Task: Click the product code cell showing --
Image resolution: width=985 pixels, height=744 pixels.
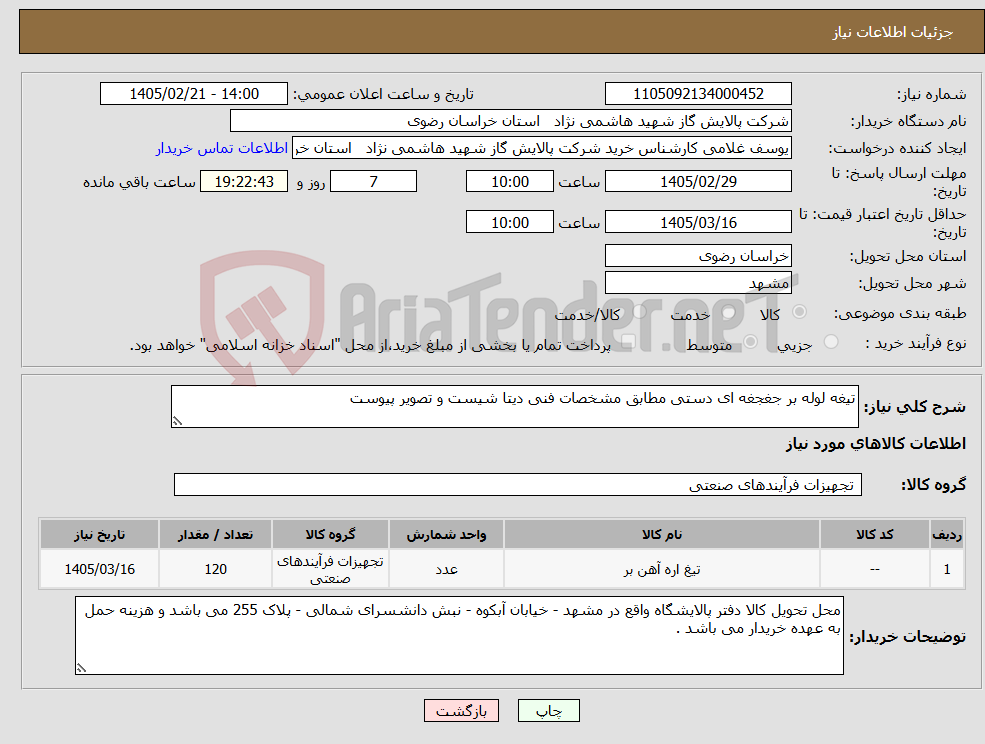Action: coord(874,569)
